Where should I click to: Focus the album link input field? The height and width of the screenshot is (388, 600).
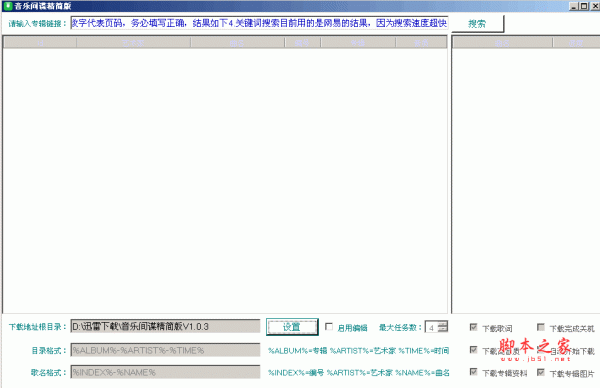(259, 23)
